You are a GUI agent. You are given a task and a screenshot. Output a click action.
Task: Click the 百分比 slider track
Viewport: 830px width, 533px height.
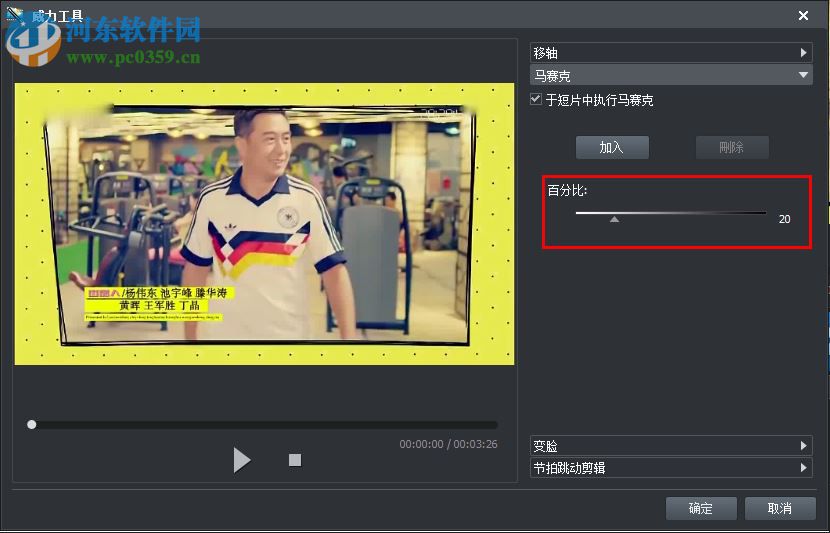click(x=671, y=213)
